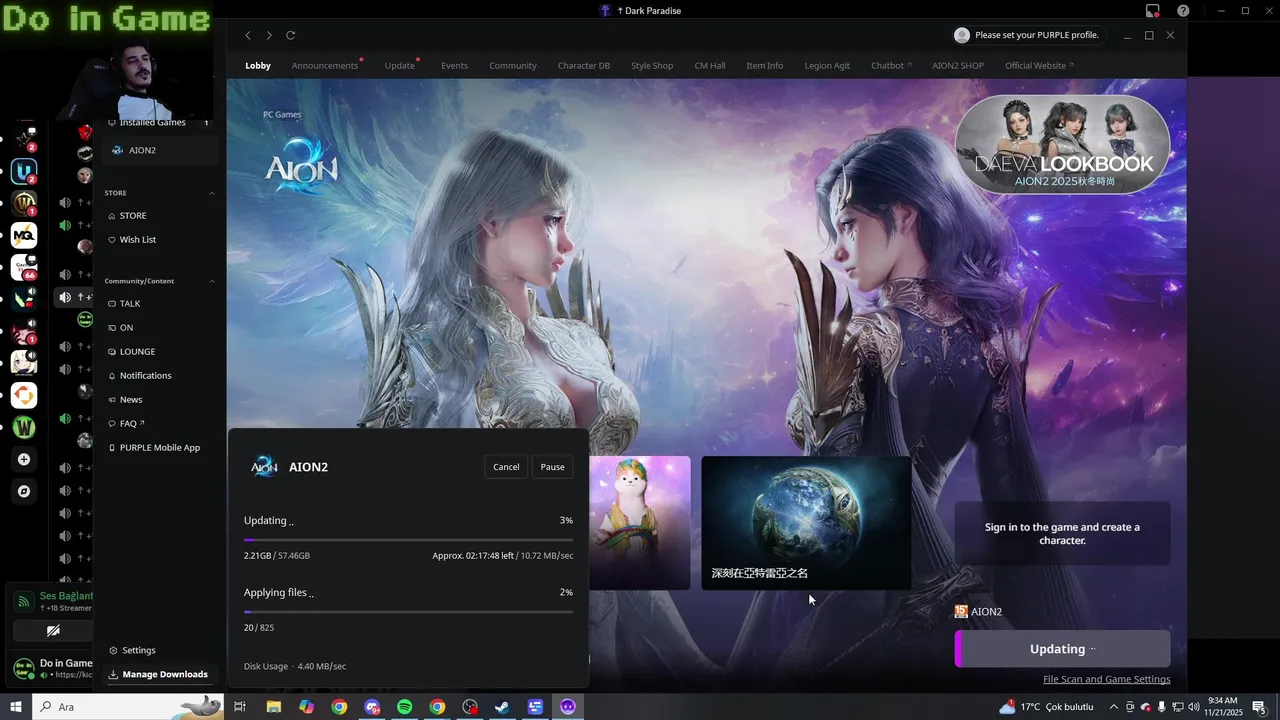Open the cat character news thumbnail
The width and height of the screenshot is (1280, 720).
[640, 523]
